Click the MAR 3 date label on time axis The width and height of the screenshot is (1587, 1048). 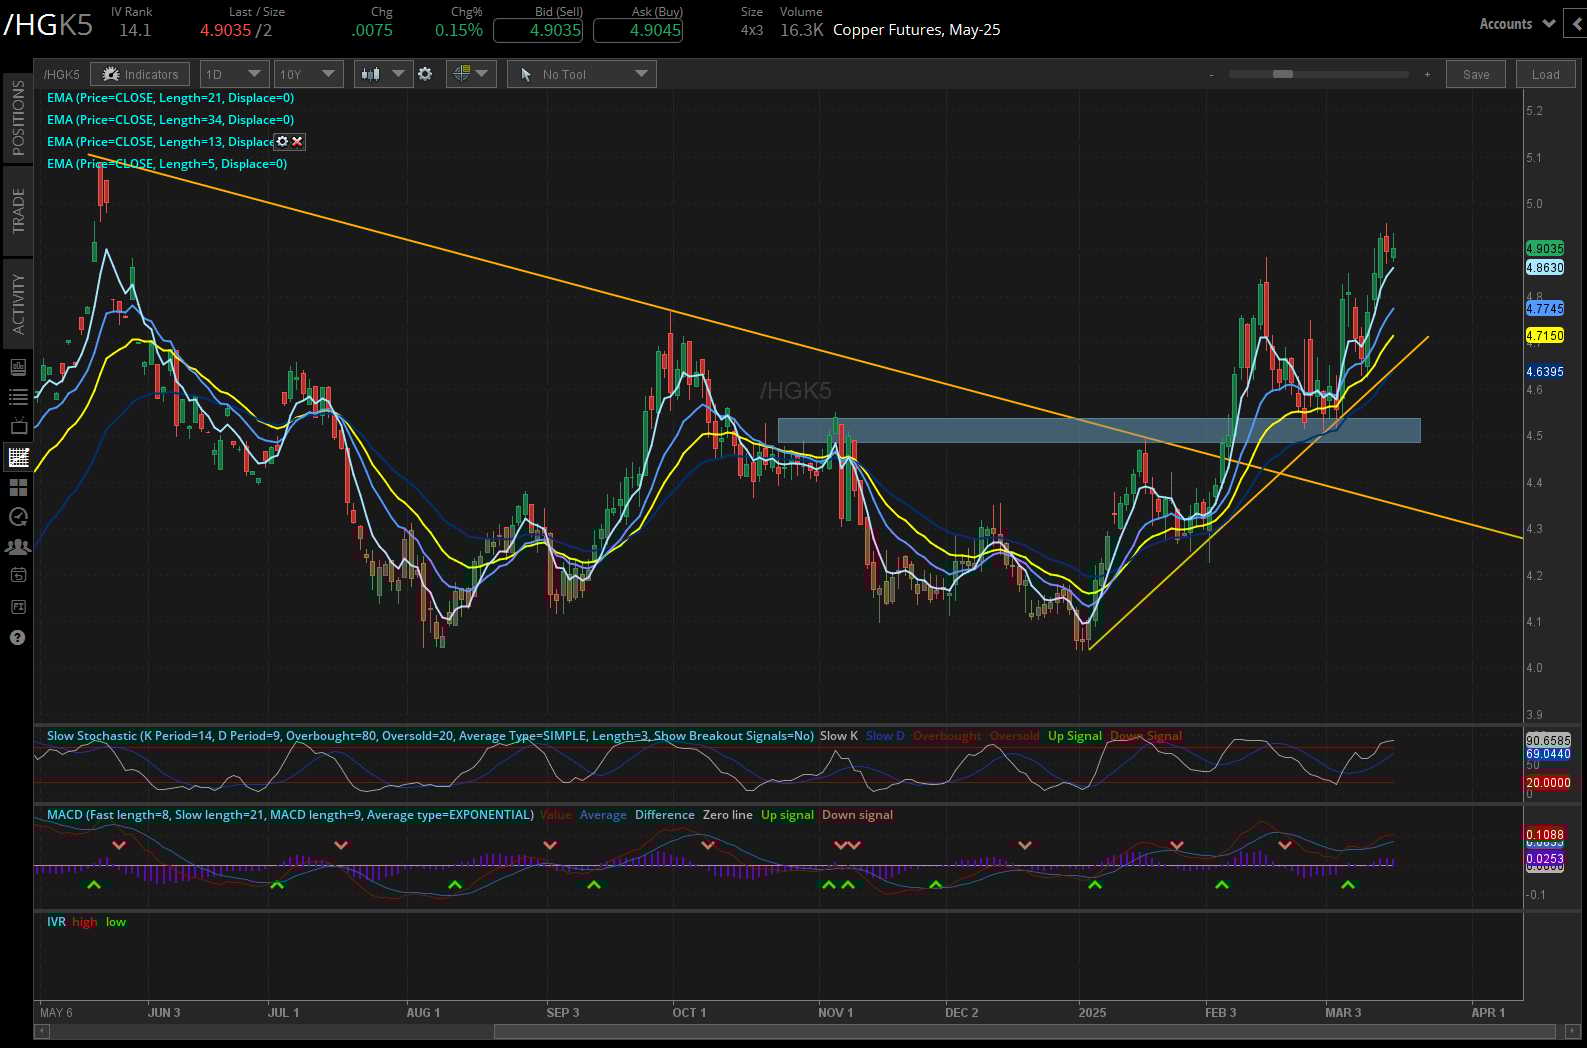[x=1343, y=1013]
